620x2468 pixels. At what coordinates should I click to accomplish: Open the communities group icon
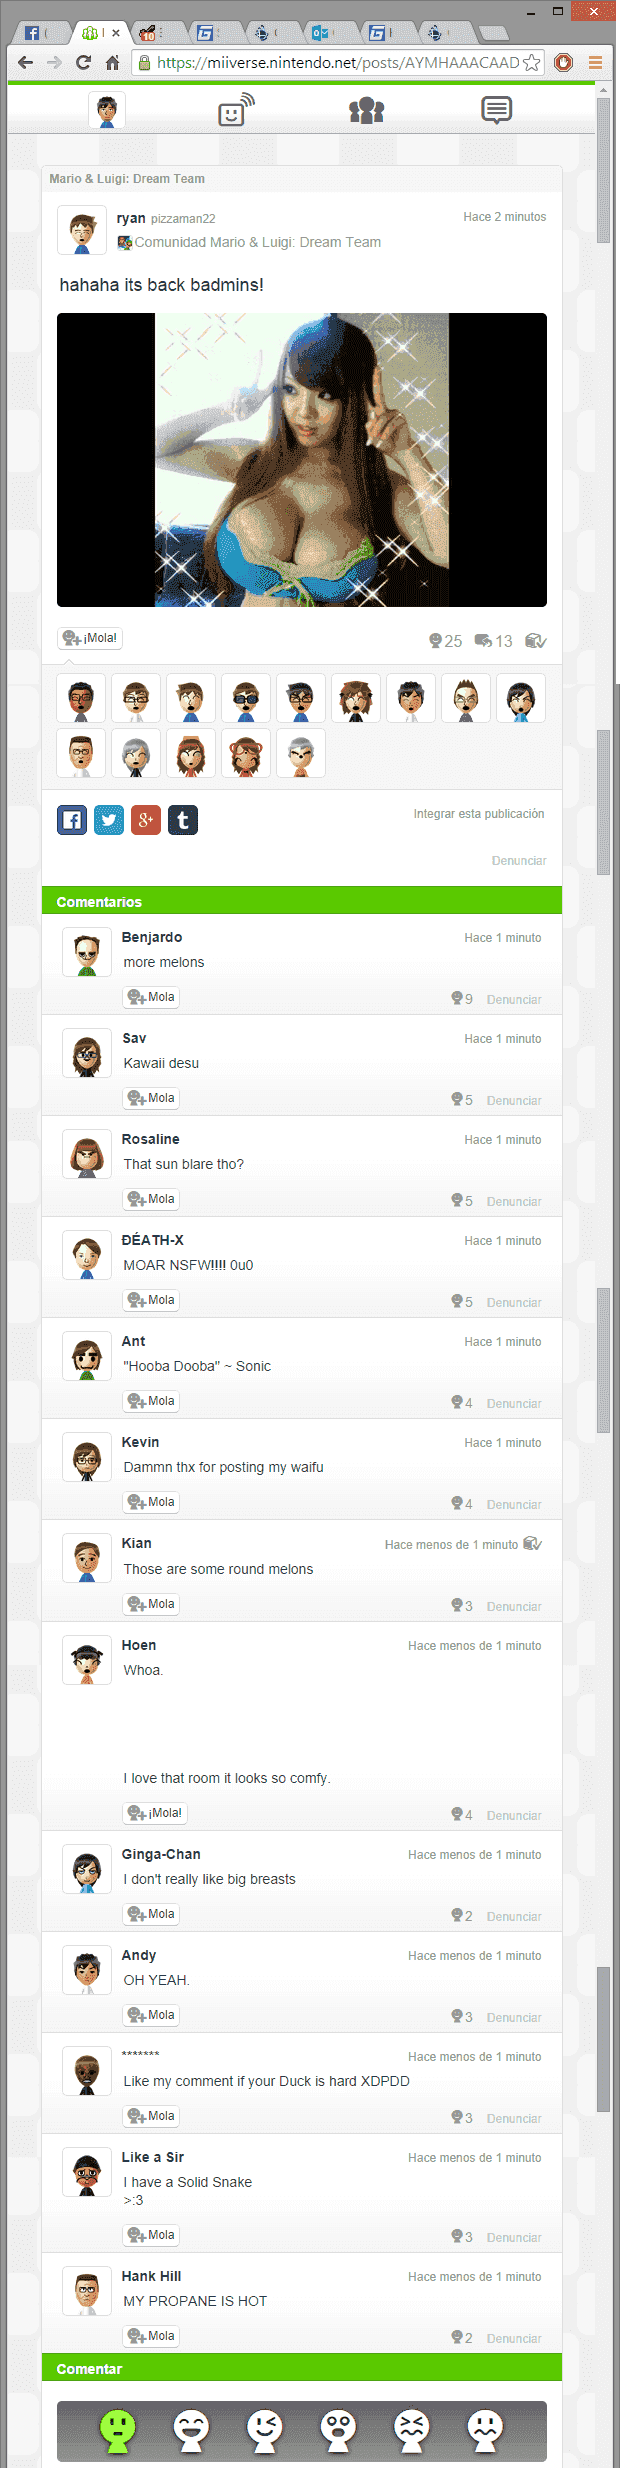tap(367, 110)
